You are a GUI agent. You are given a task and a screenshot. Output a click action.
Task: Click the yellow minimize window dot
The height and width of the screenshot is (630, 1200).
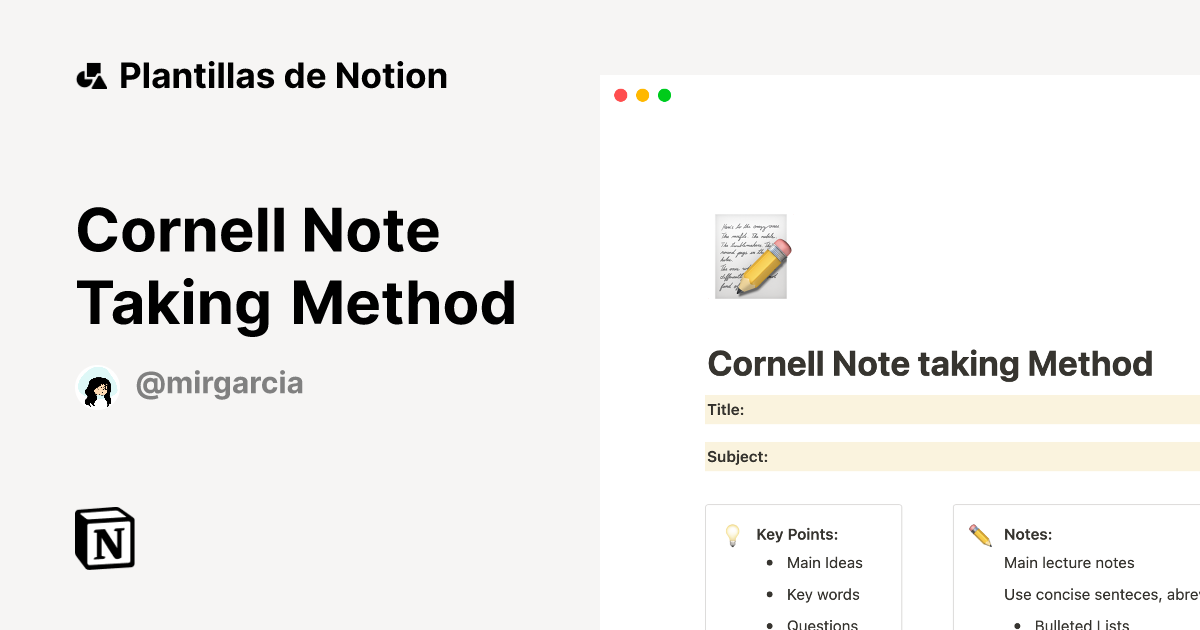[642, 95]
